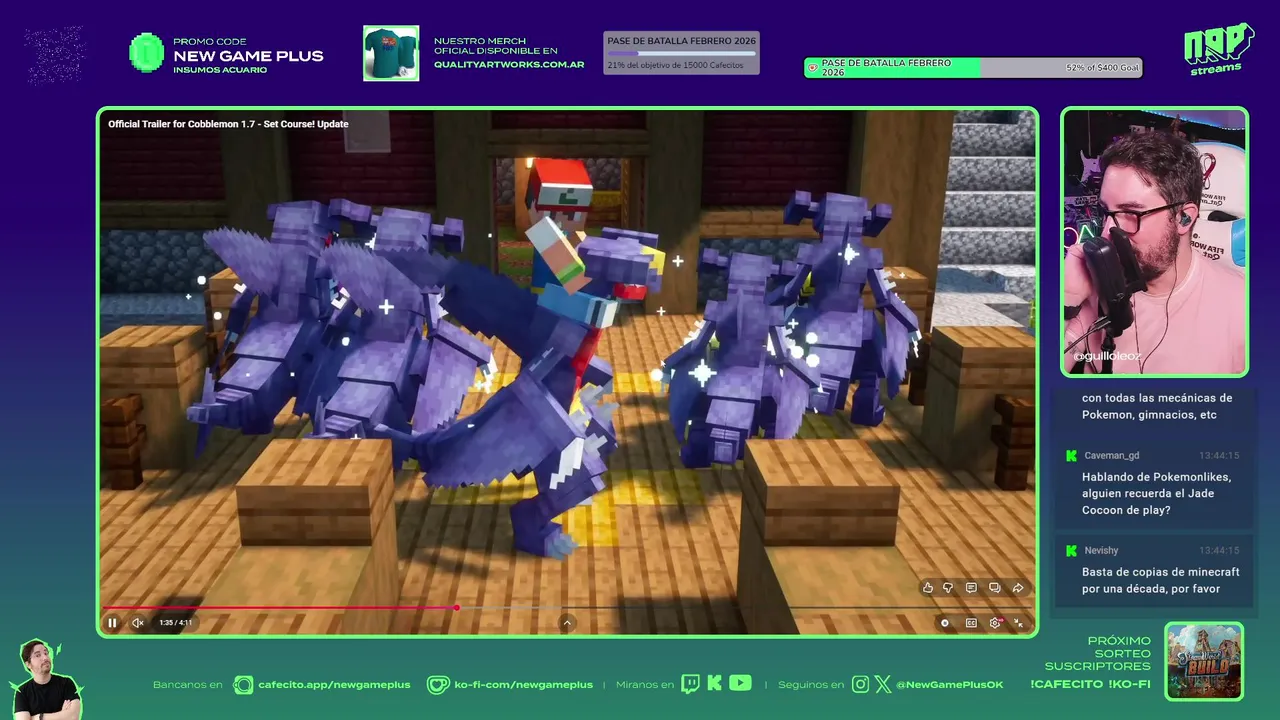Click the NEW GAME PLUS promo code text
Viewport: 1280px width, 720px height.
[x=248, y=56]
